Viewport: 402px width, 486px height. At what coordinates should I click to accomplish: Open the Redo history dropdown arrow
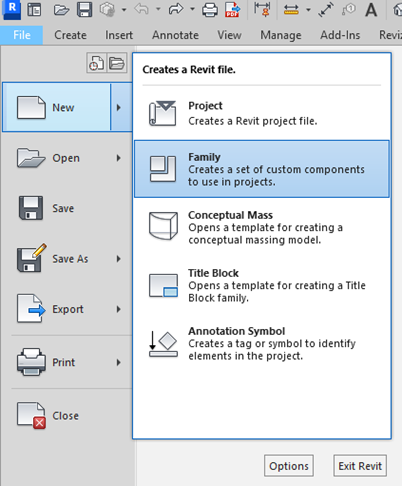pos(192,10)
